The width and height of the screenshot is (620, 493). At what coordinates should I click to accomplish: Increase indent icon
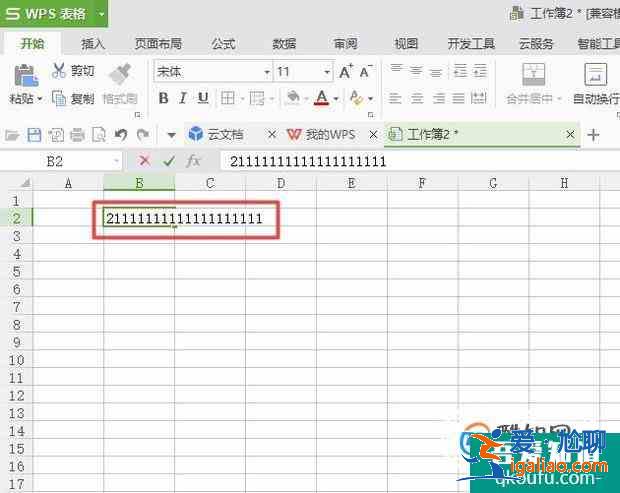(x=480, y=71)
